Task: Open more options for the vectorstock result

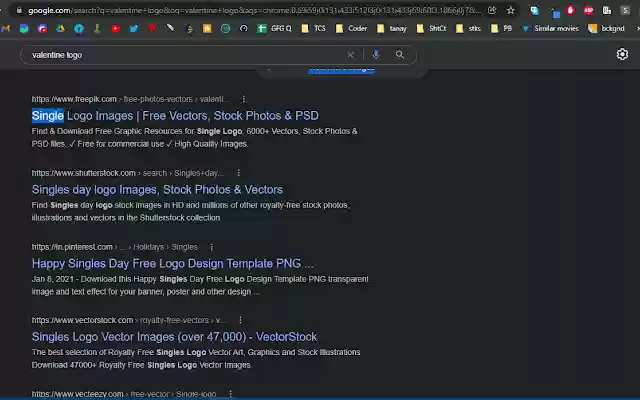Action: click(240, 320)
